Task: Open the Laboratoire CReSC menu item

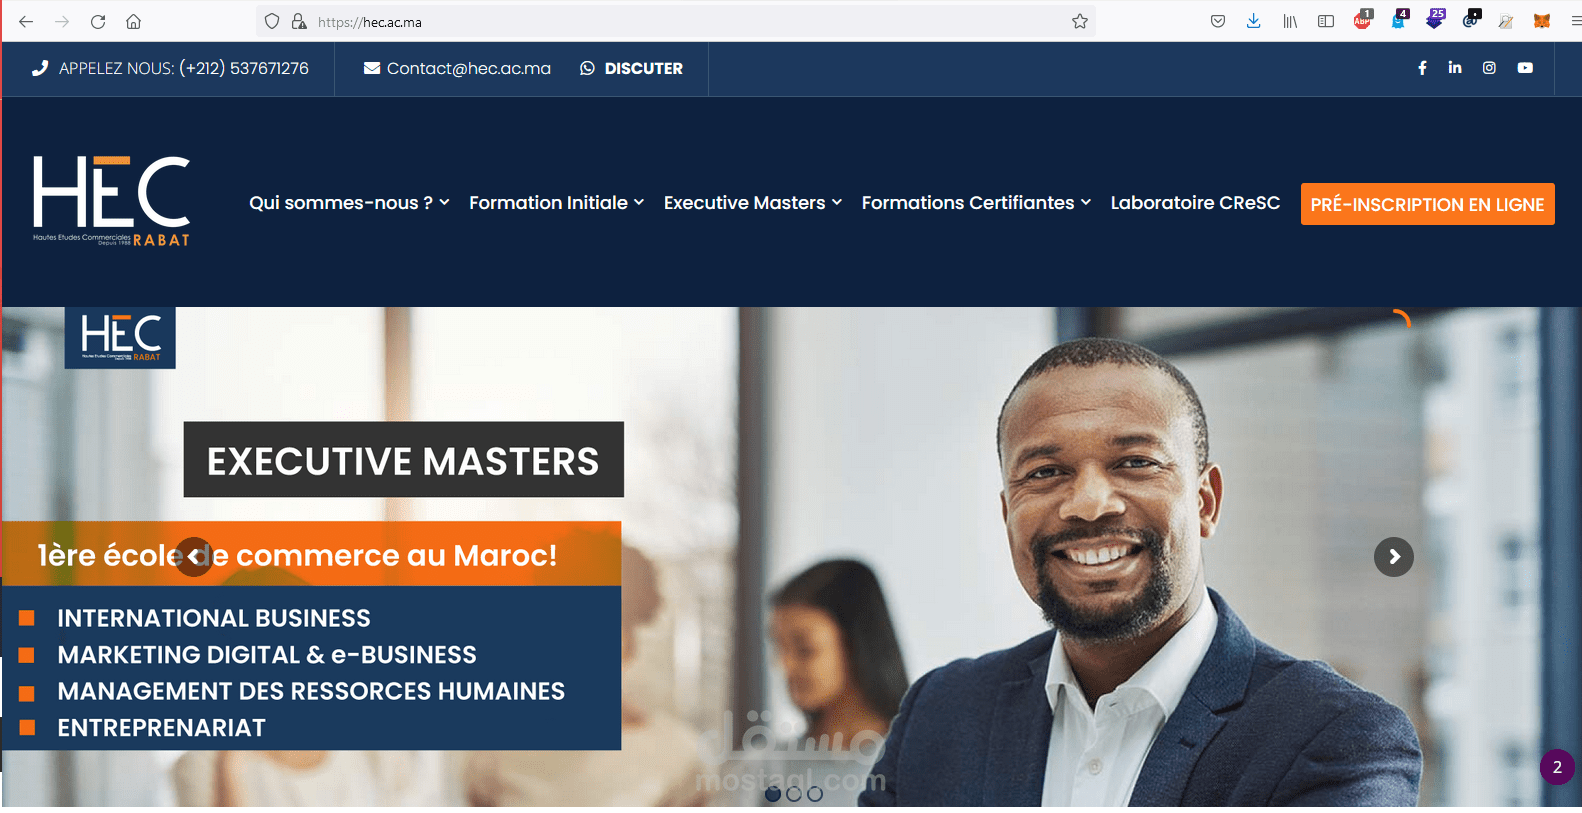Action: (x=1195, y=203)
